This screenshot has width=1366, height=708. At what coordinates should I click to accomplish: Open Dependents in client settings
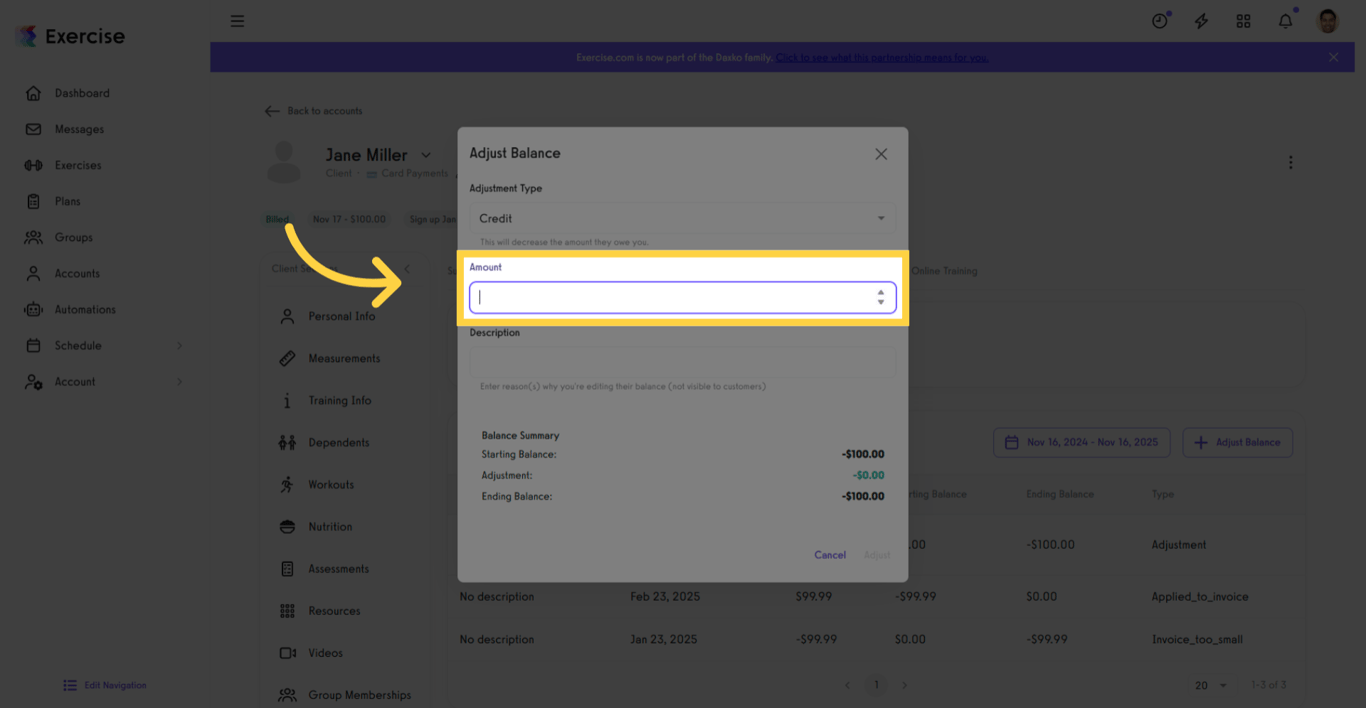[340, 442]
